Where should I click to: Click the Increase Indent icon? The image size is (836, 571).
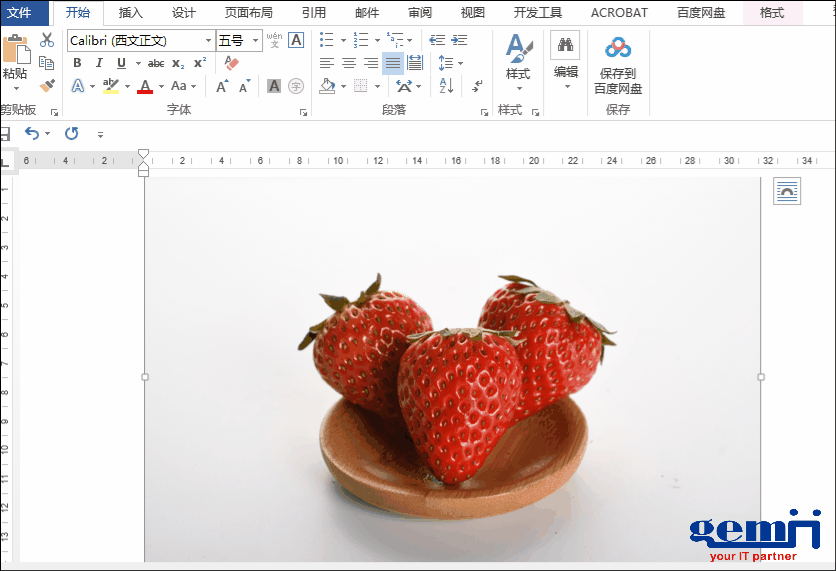point(458,40)
